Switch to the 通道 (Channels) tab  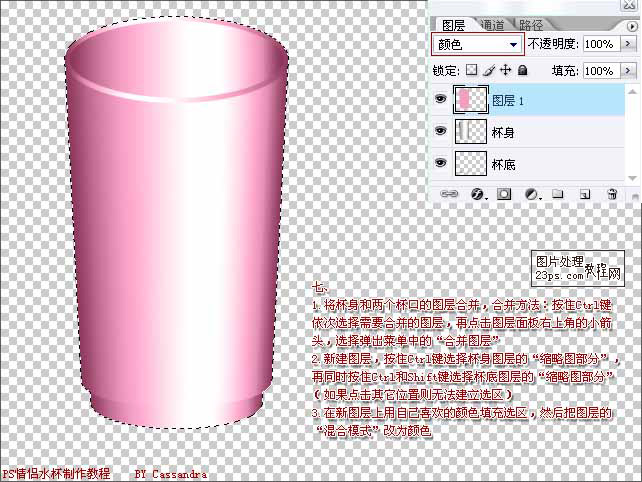(493, 25)
